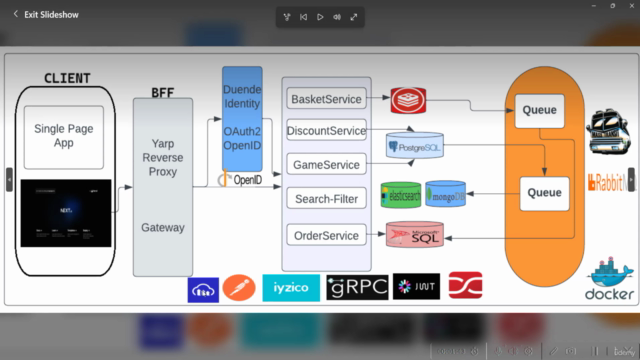
Task: Click the OrderService box
Action: [327, 235]
